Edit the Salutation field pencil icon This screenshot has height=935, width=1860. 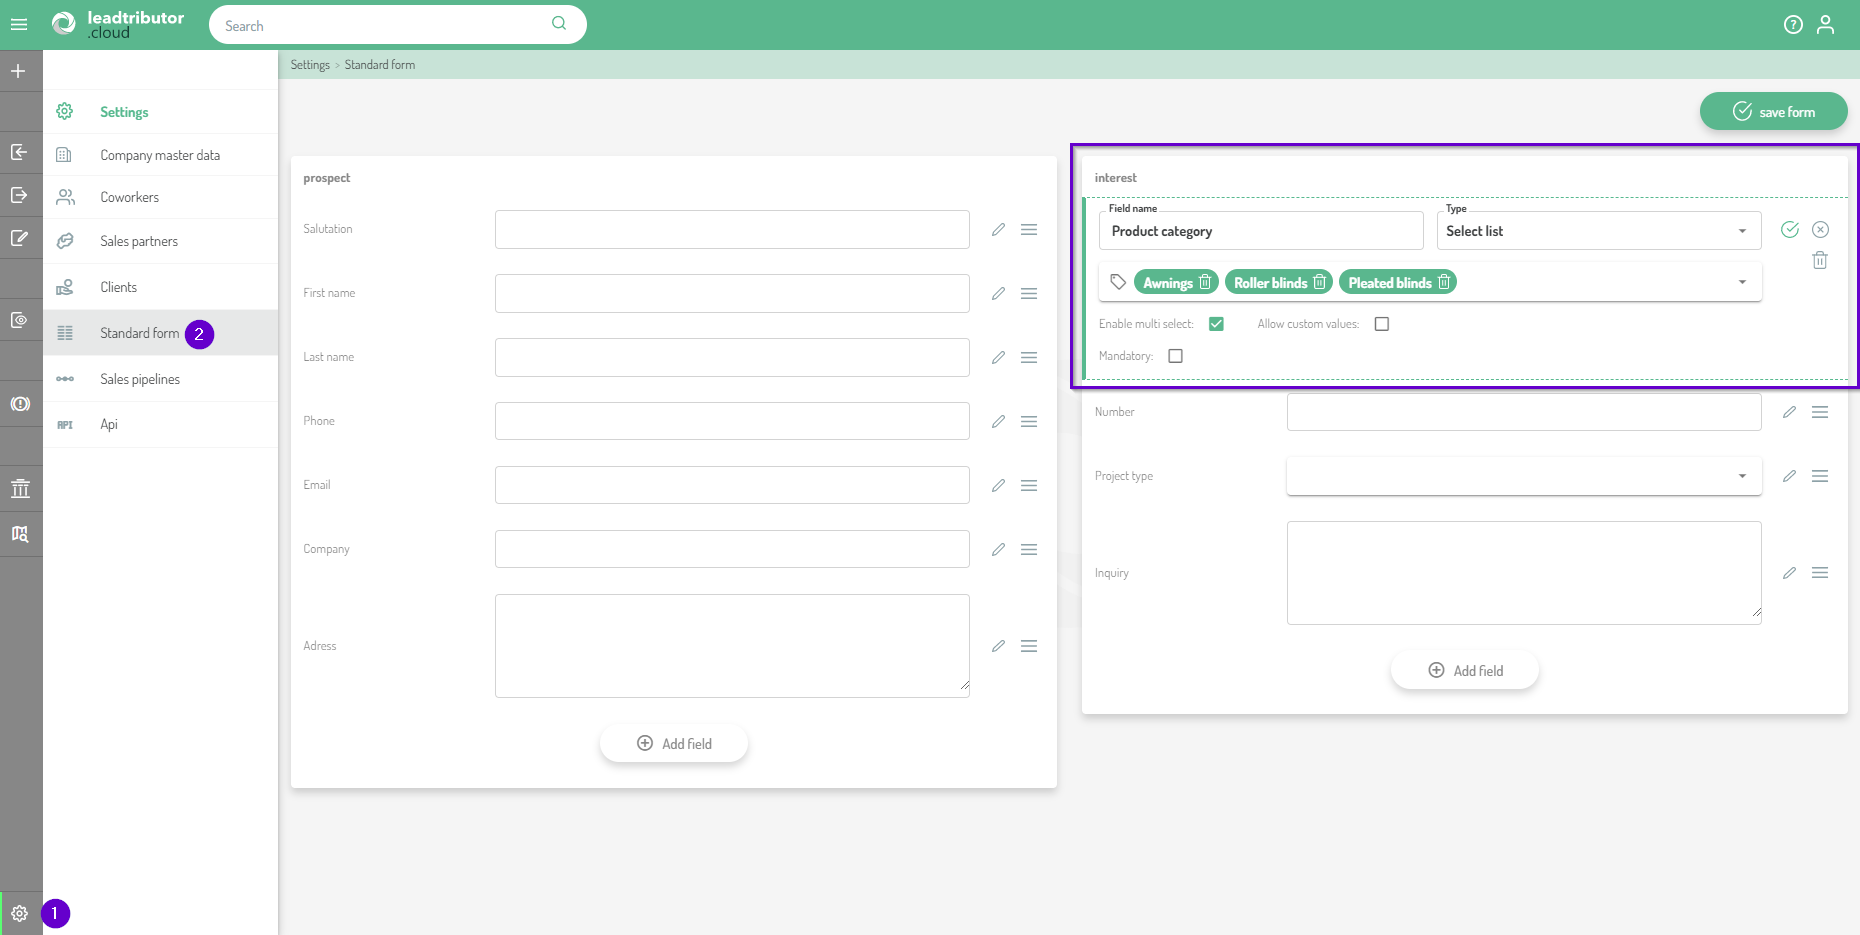[998, 230]
